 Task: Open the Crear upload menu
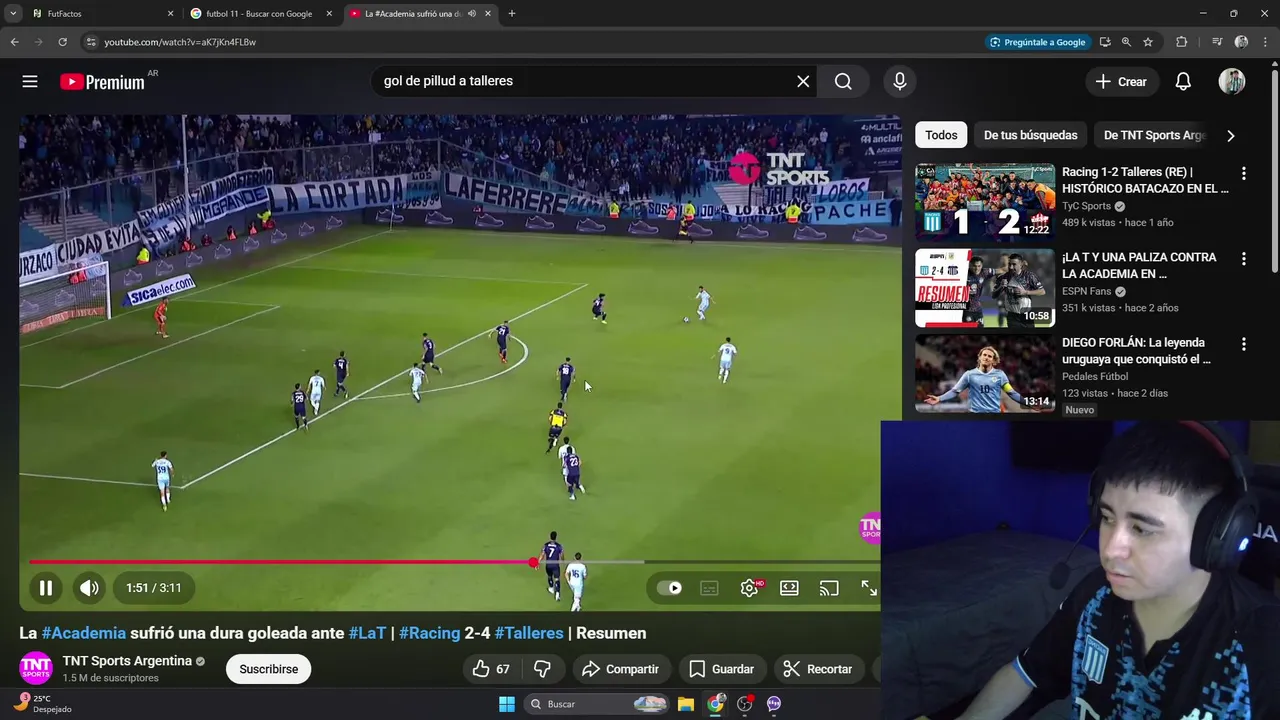1122,82
